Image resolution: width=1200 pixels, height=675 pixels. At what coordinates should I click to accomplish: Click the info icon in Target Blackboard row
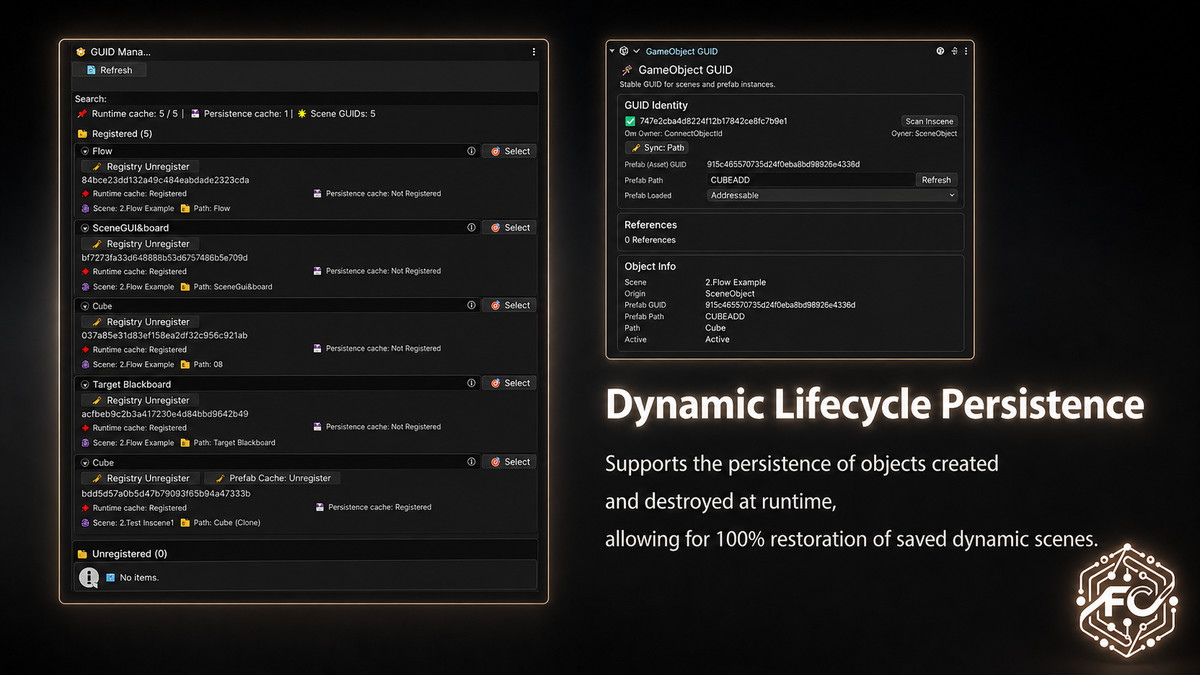(x=471, y=383)
